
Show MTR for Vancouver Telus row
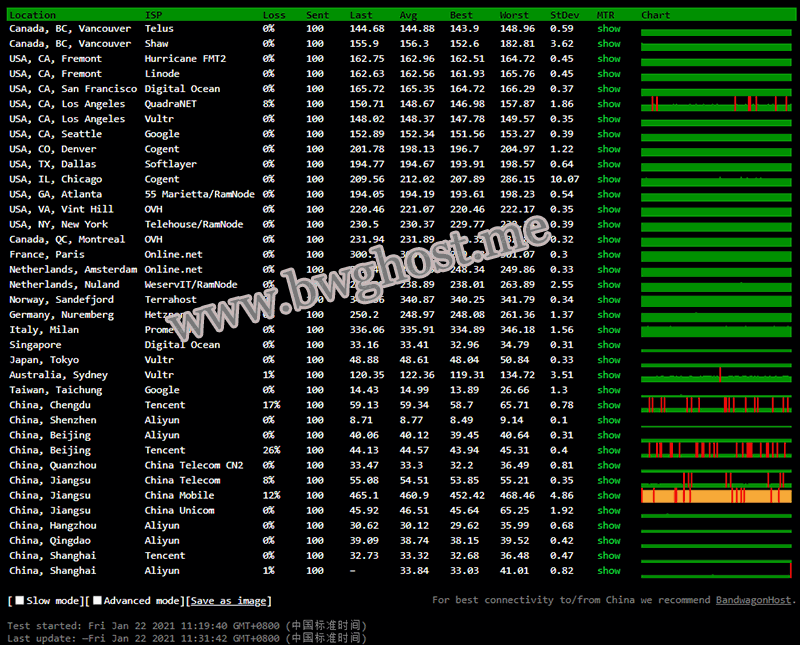click(609, 29)
